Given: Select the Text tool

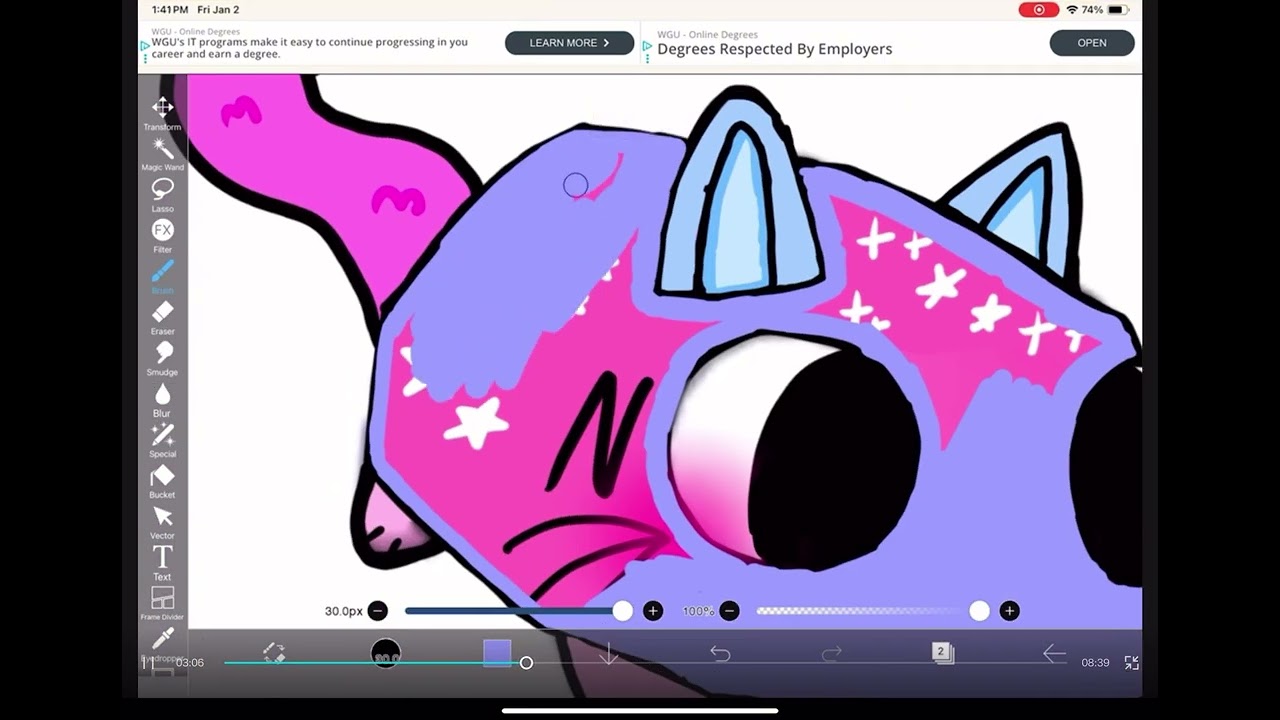Looking at the screenshot, I should (x=162, y=563).
